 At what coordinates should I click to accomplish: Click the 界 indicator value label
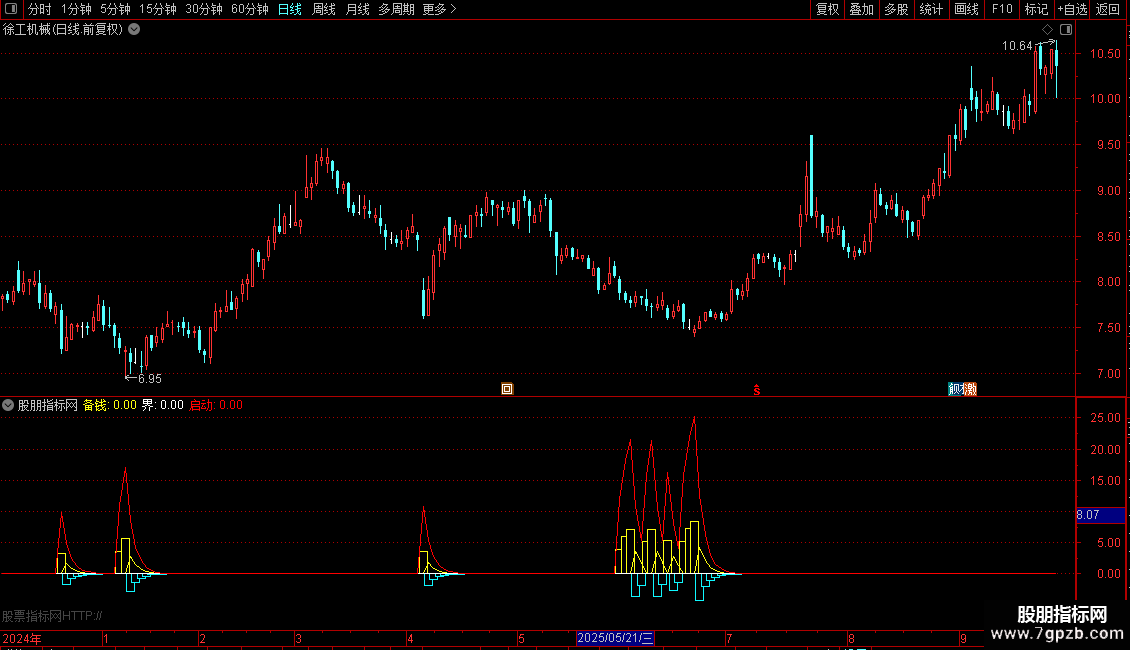point(162,405)
